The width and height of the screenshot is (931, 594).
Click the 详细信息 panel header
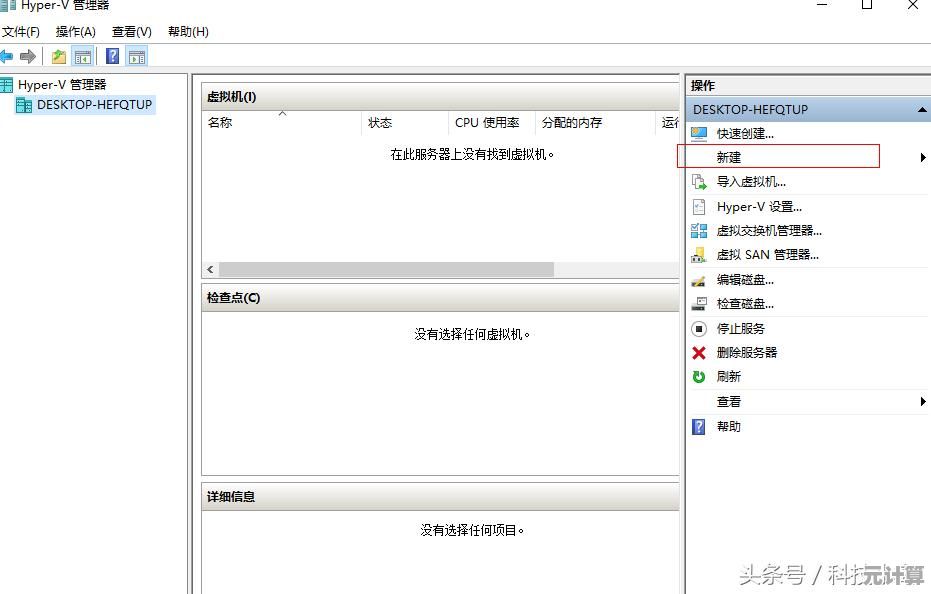[440, 497]
